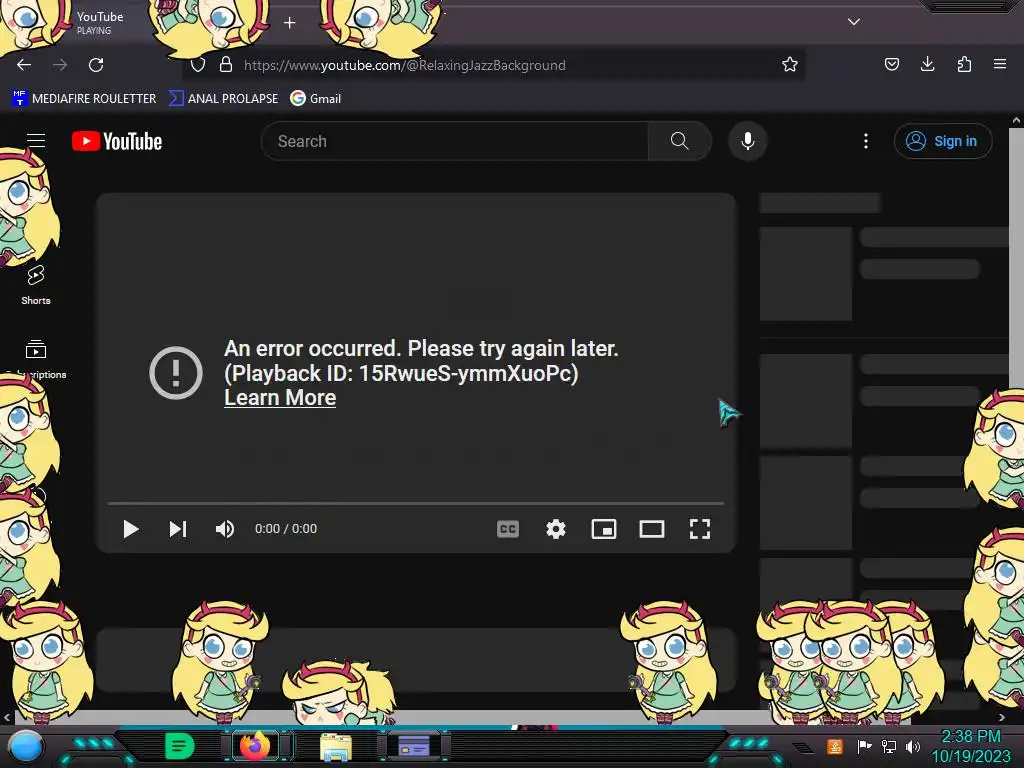
Task: Enable miniplayer mode
Action: 603,529
